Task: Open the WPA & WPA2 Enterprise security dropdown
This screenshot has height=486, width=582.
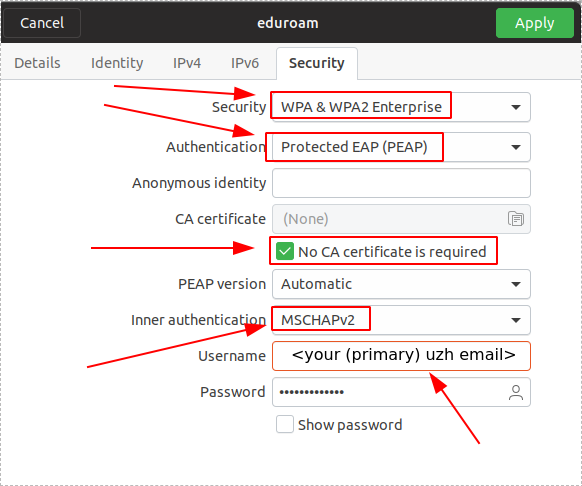Action: pyautogui.click(x=401, y=107)
